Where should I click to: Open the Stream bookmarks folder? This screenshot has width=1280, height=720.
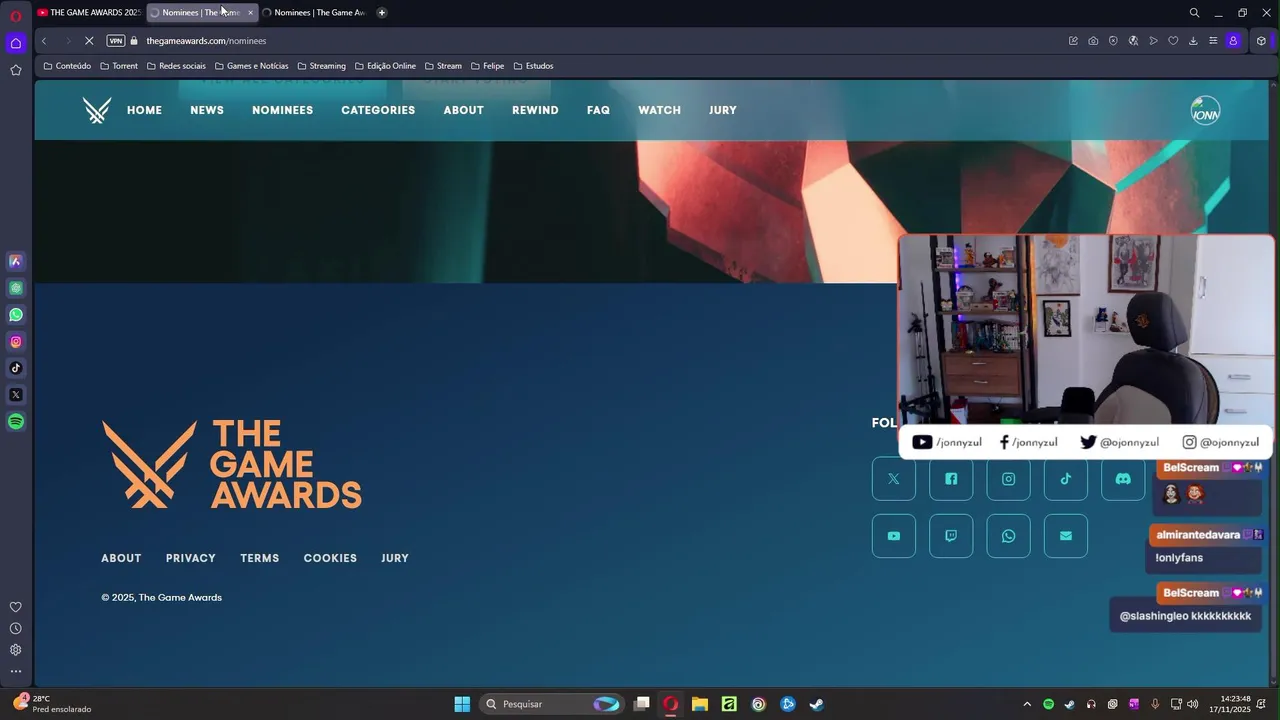[443, 66]
